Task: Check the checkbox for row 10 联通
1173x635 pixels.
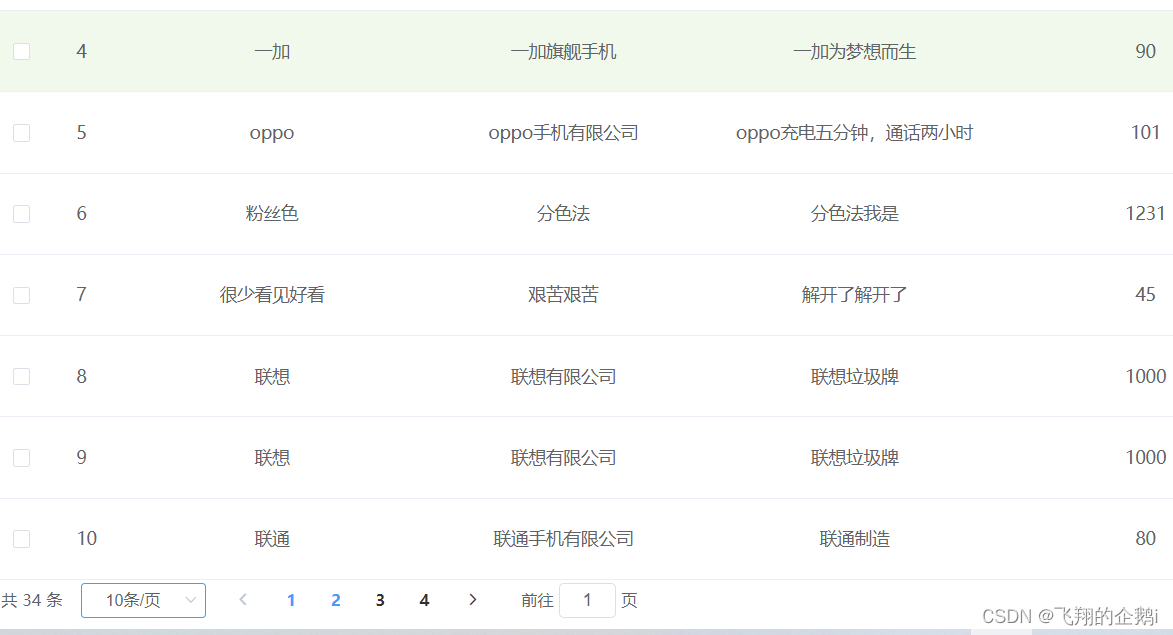Action: (x=22, y=539)
